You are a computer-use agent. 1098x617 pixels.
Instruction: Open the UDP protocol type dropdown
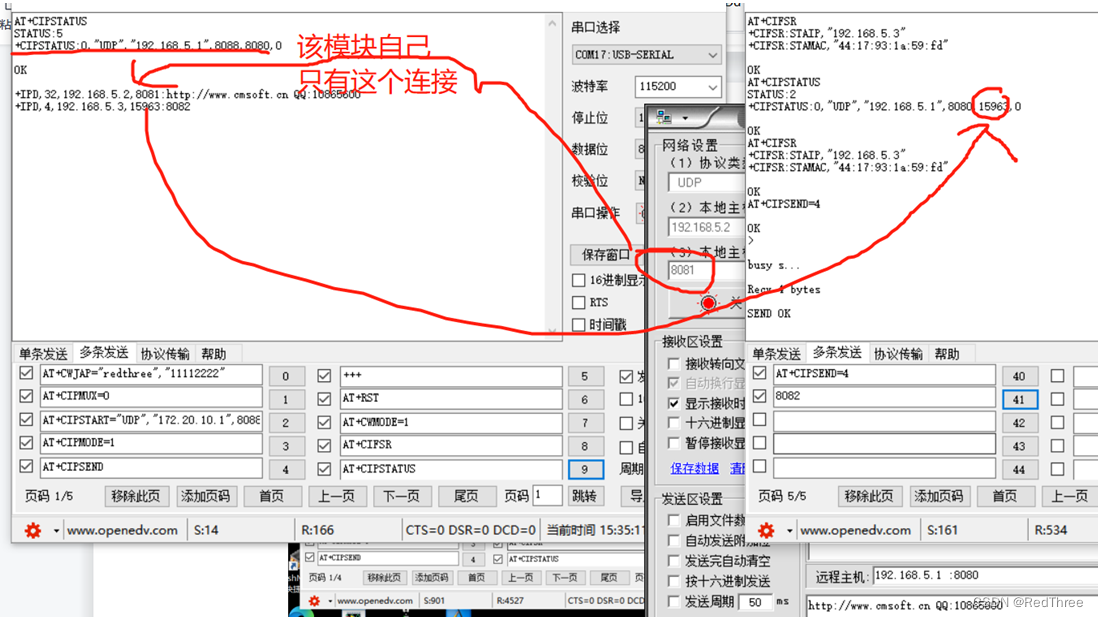pyautogui.click(x=706, y=183)
